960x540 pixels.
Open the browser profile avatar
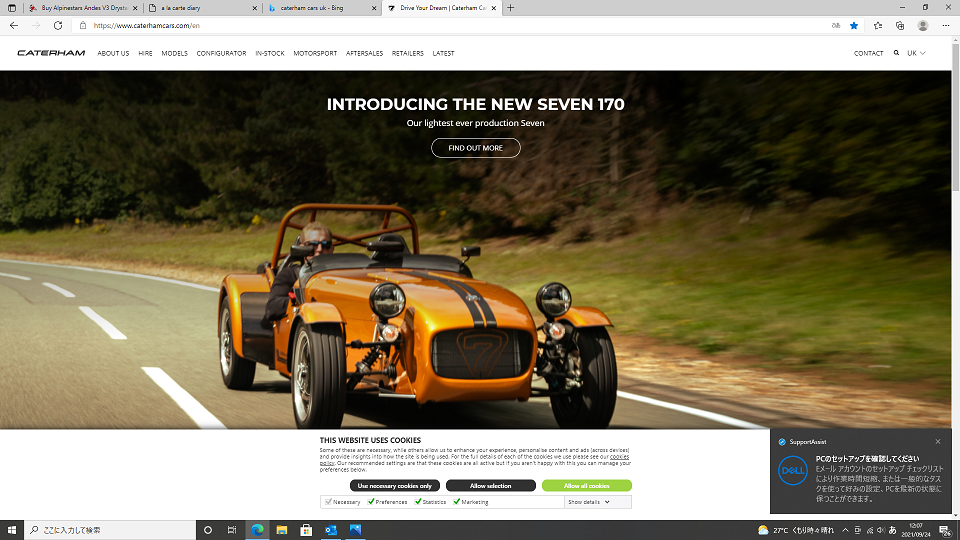pos(923,26)
